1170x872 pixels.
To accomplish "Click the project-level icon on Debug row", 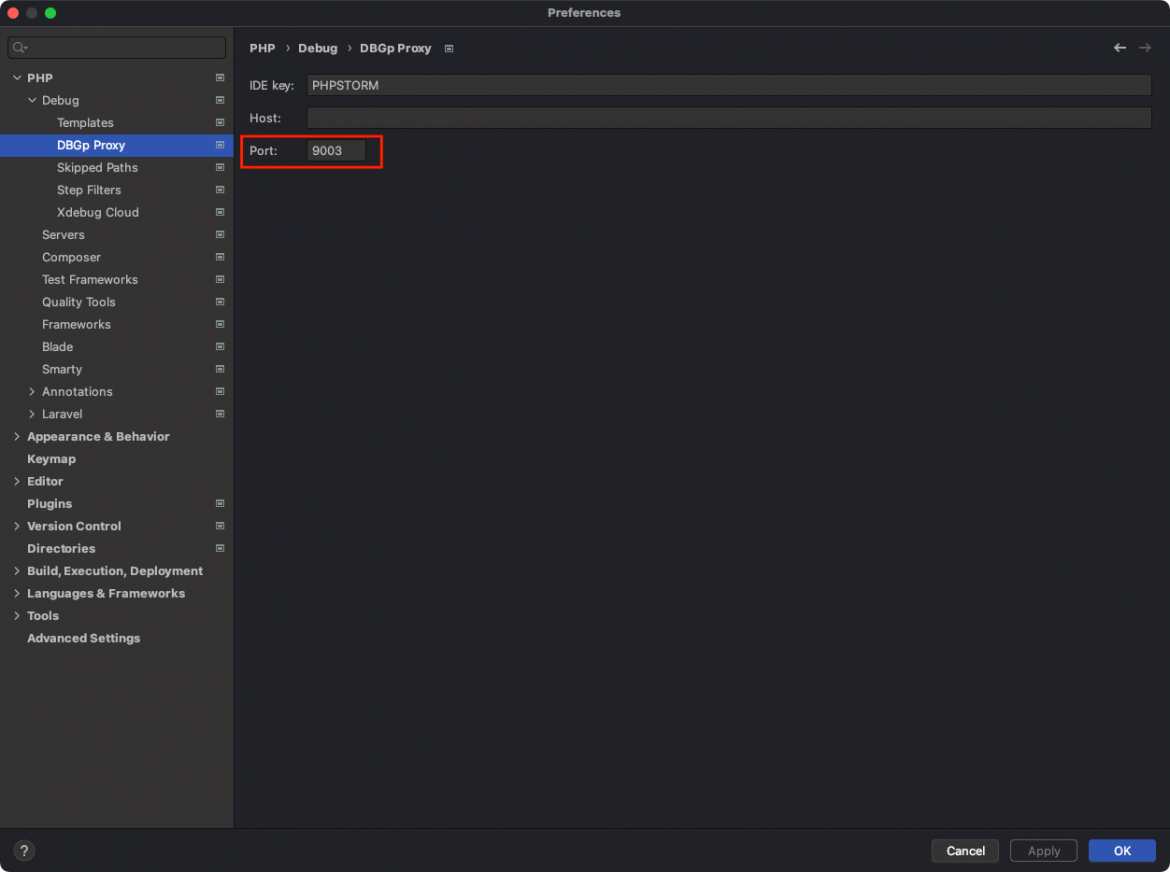I will 220,100.
